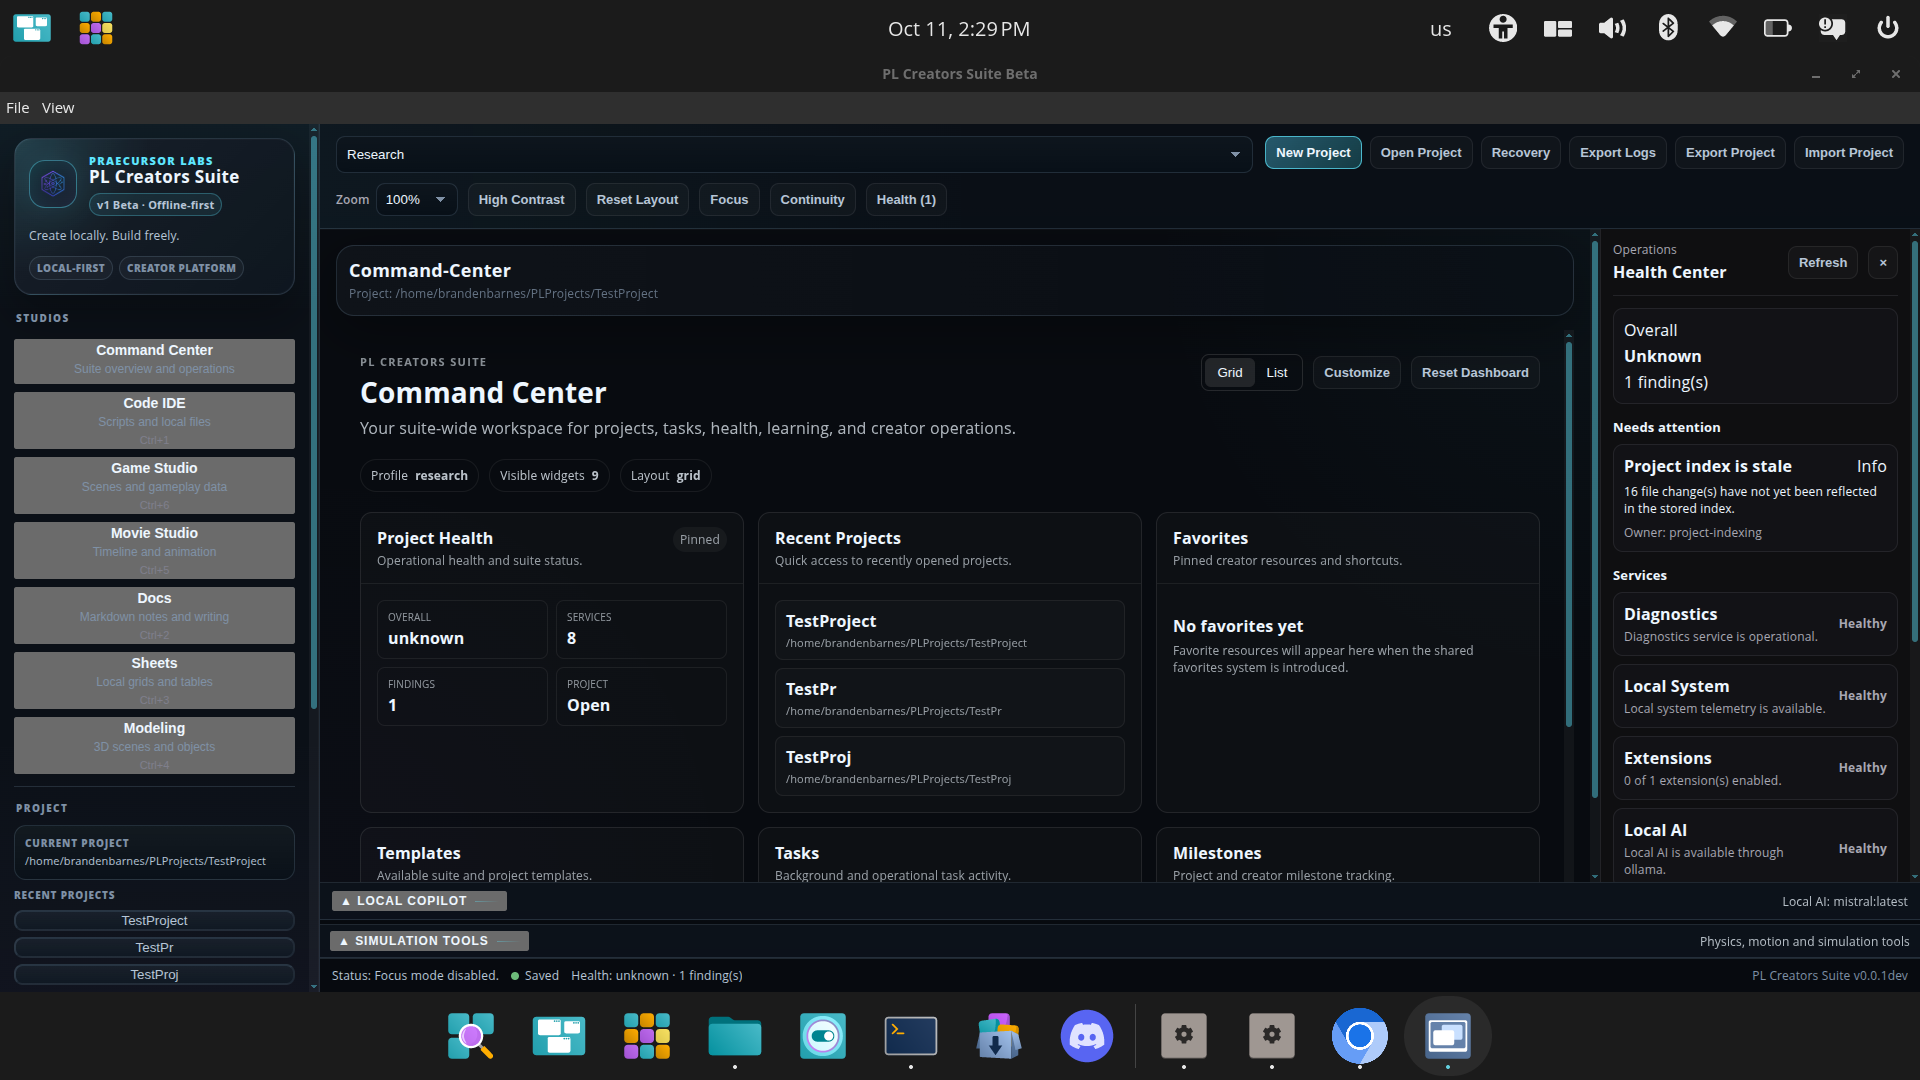Close the Health Center panel

coord(1883,263)
